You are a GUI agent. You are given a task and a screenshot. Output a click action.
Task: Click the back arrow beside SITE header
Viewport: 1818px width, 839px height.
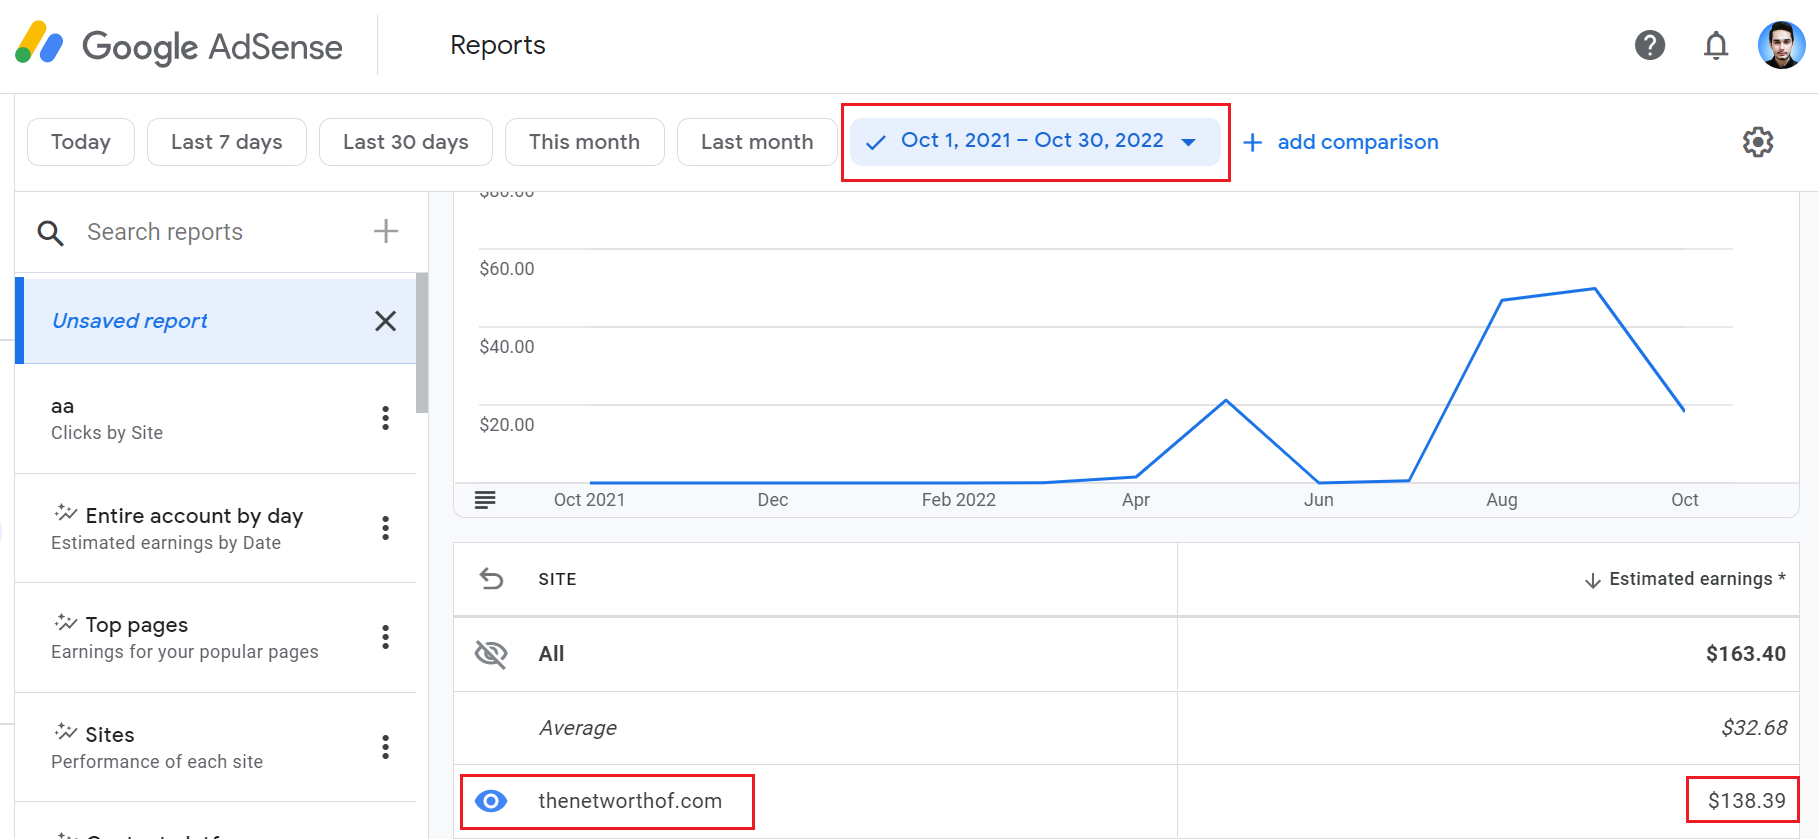click(491, 579)
